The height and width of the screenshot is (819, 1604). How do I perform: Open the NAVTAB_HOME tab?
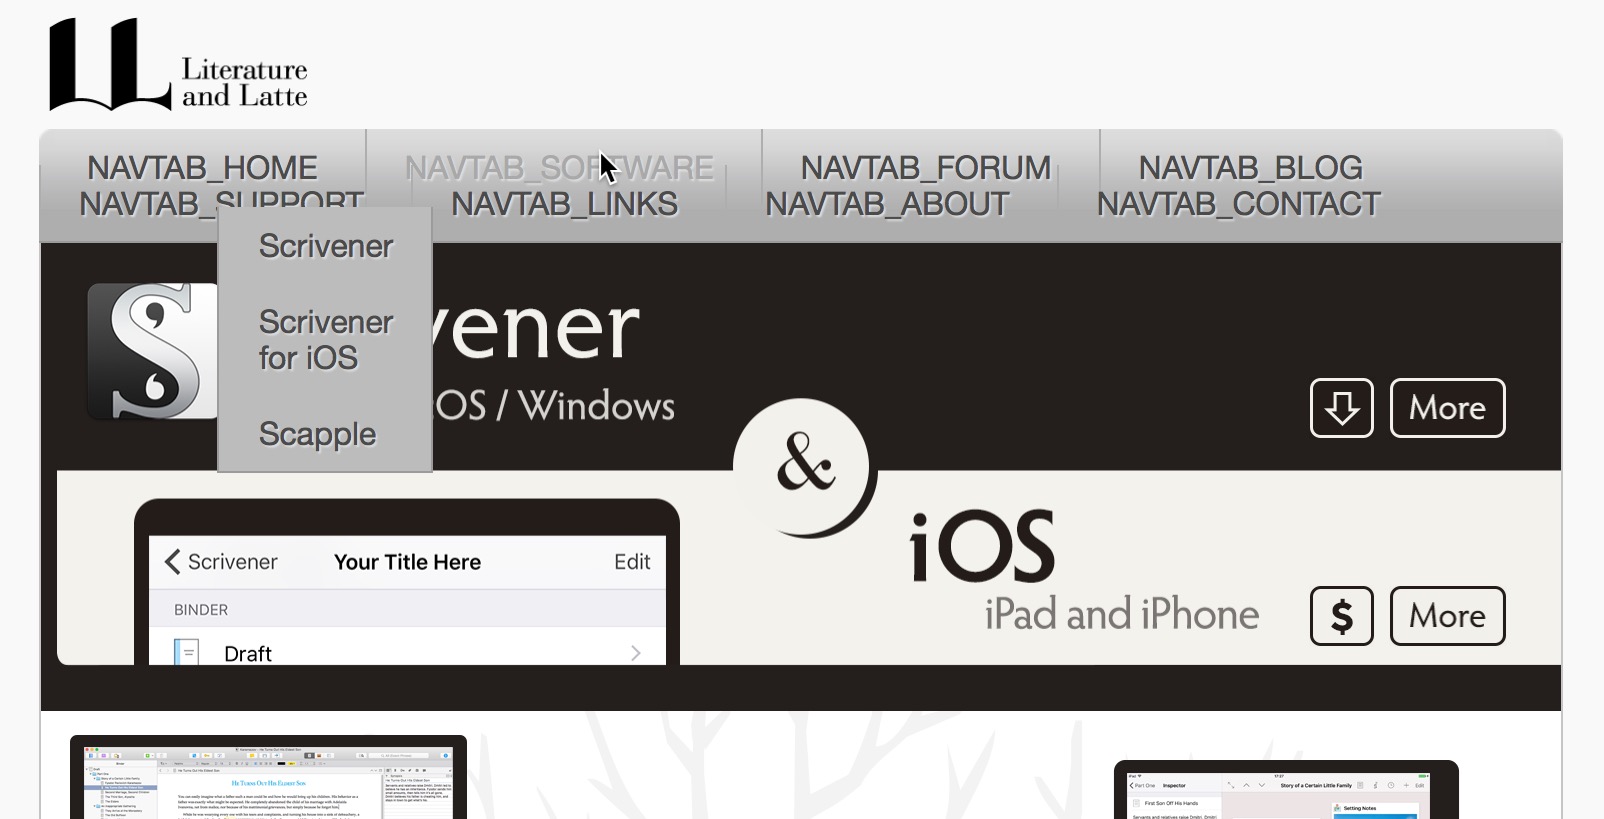(202, 168)
